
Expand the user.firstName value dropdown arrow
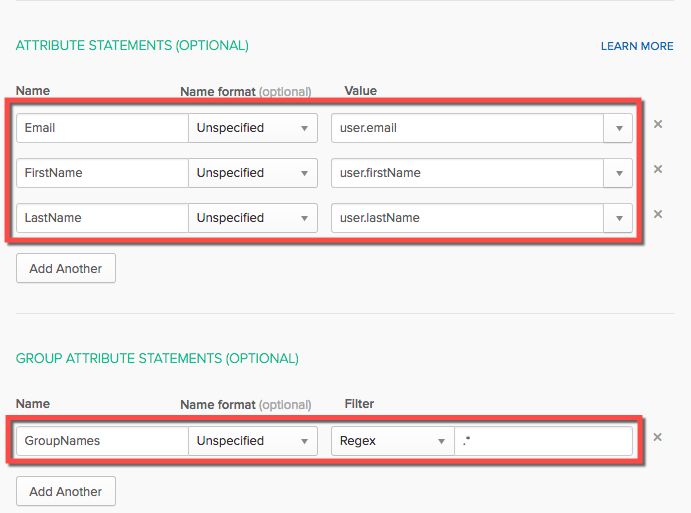tap(618, 173)
